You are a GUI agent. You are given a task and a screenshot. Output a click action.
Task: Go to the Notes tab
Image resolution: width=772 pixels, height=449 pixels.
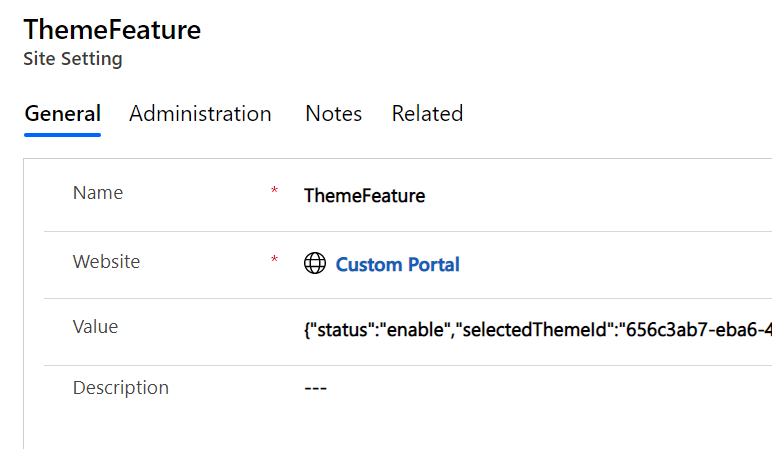(333, 114)
